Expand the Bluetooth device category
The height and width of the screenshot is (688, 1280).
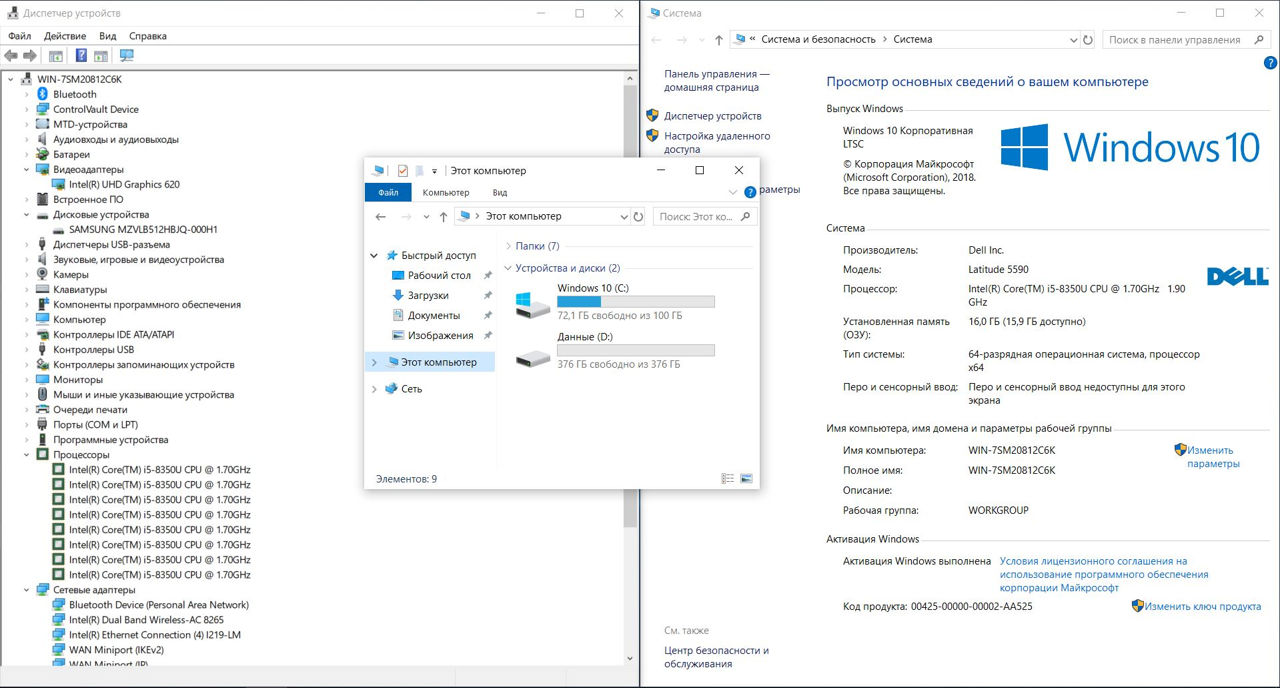(27, 94)
